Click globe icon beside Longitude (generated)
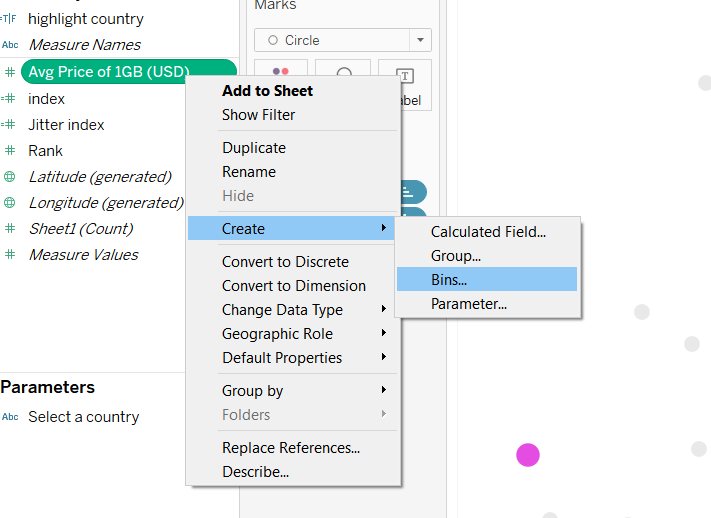Viewport: 711px width, 518px height. [10, 203]
